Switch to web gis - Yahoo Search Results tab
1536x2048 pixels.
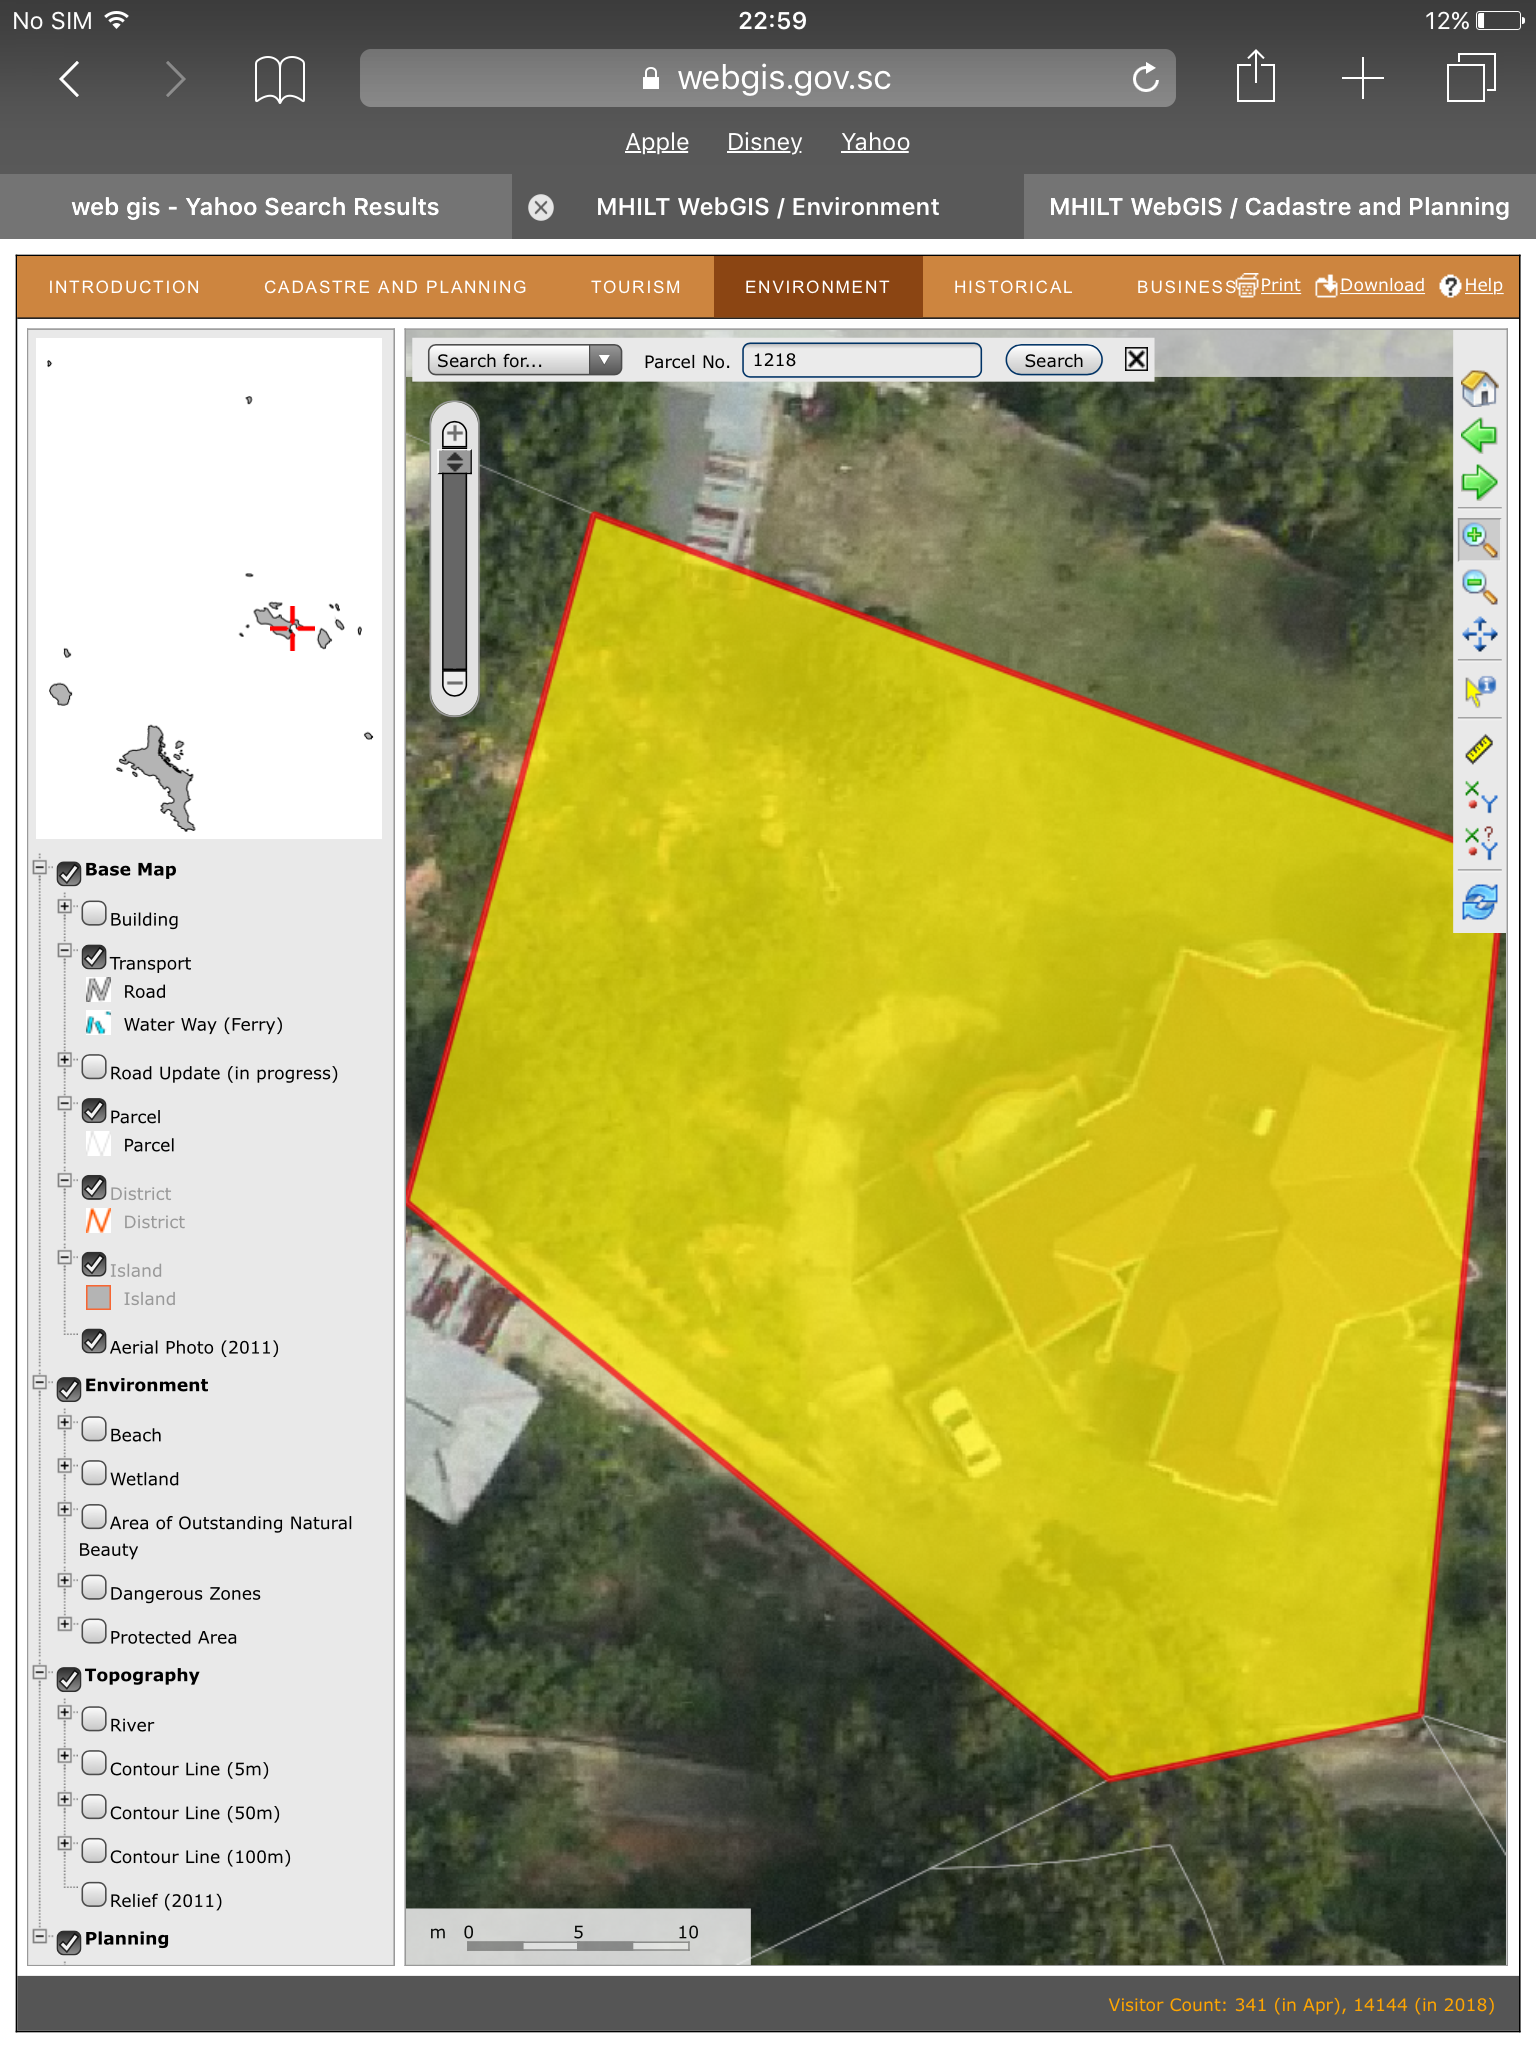tap(255, 207)
